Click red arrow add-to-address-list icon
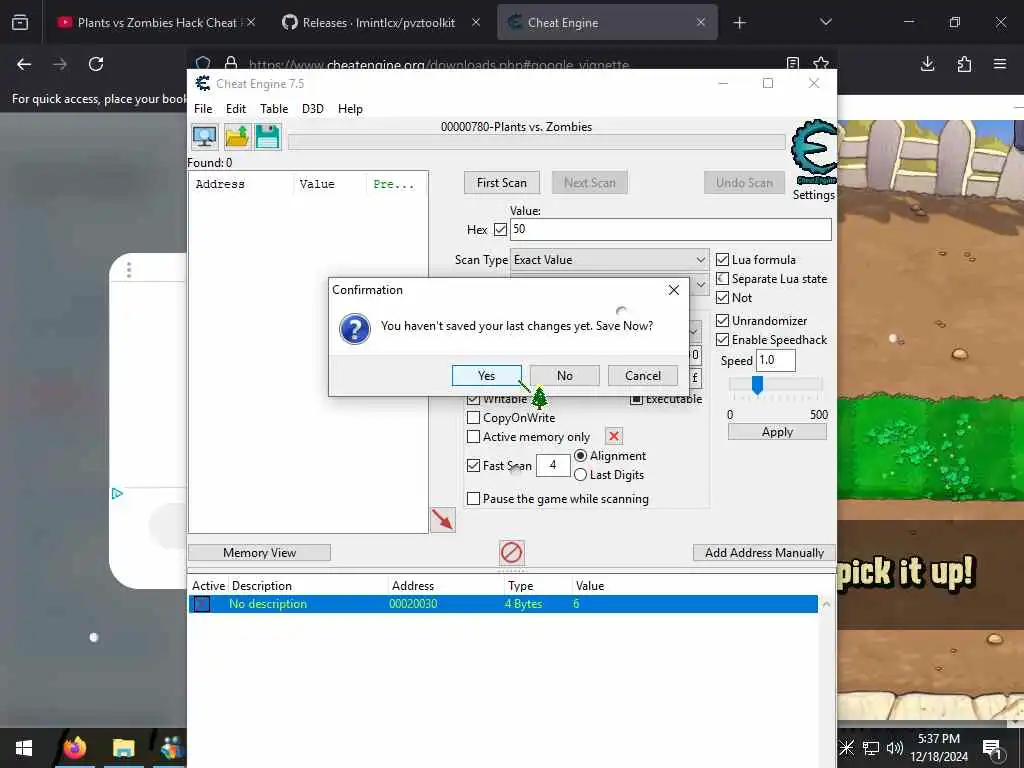This screenshot has width=1024, height=768. 443,520
